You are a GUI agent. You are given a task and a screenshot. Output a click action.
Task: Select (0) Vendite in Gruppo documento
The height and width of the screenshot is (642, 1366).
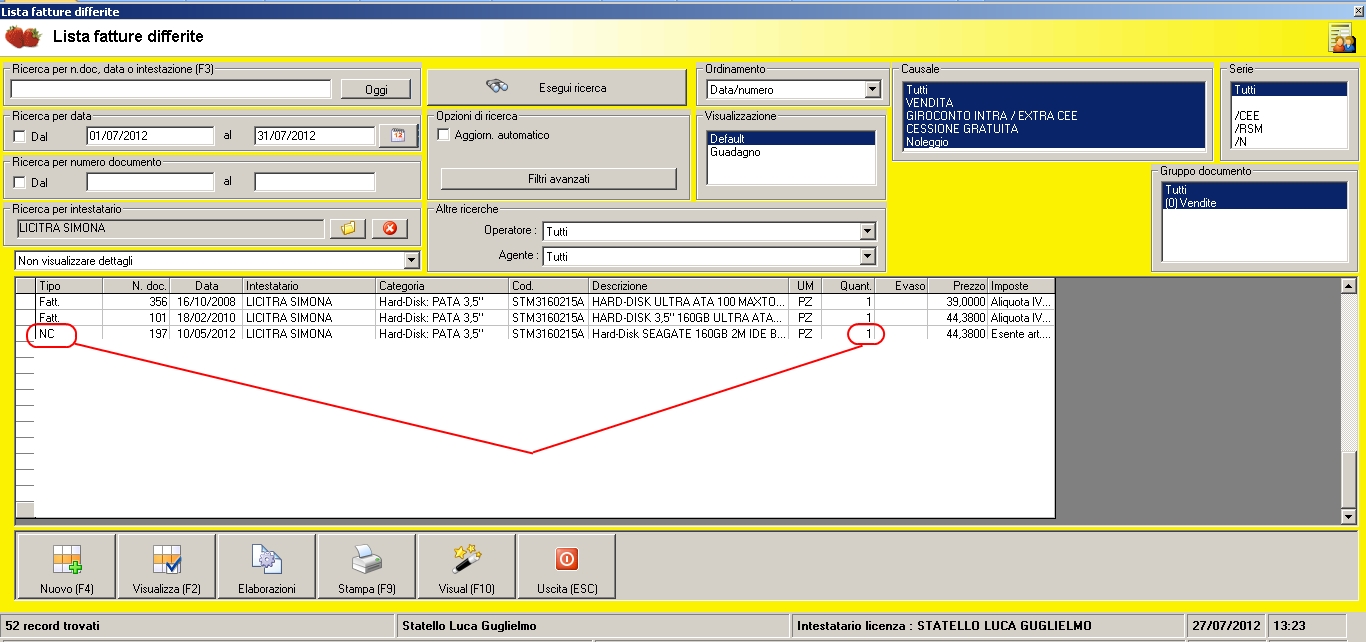1254,203
